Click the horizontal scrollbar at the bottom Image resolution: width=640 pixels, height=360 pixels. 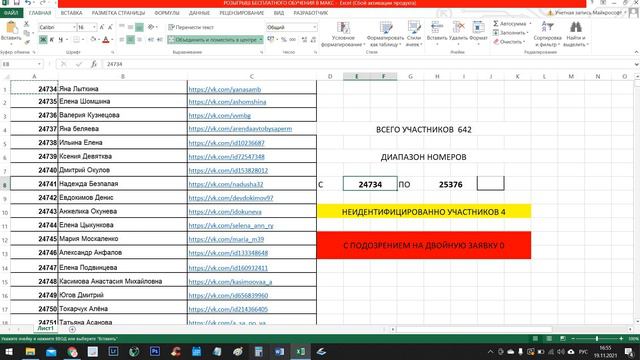pyautogui.click(x=473, y=329)
